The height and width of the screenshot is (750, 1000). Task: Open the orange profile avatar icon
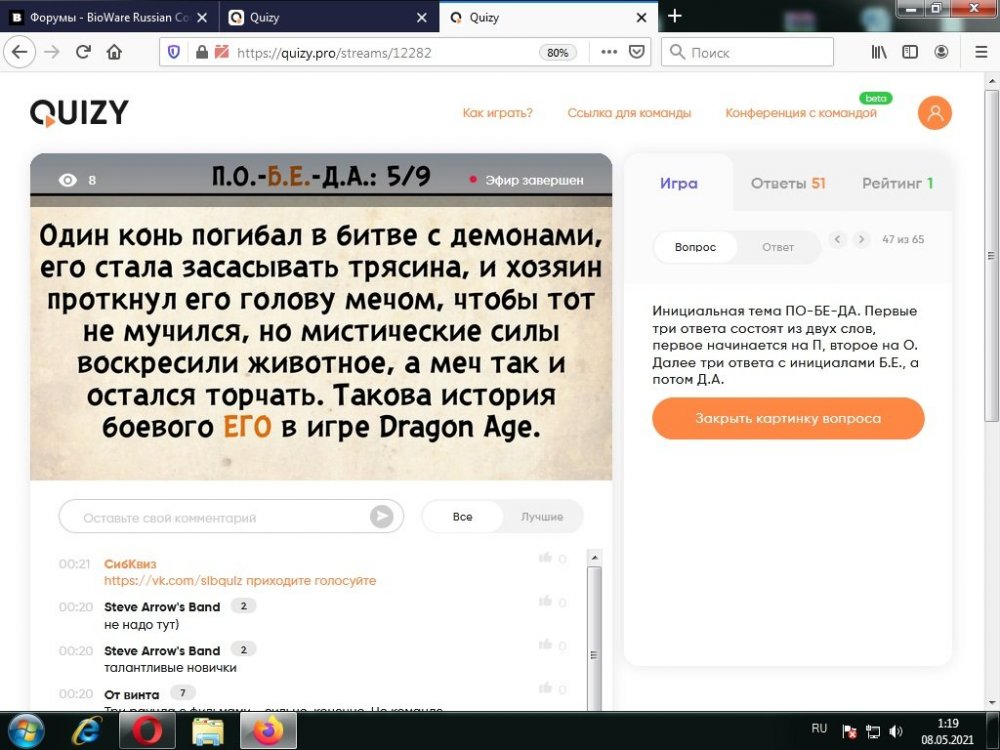point(934,113)
